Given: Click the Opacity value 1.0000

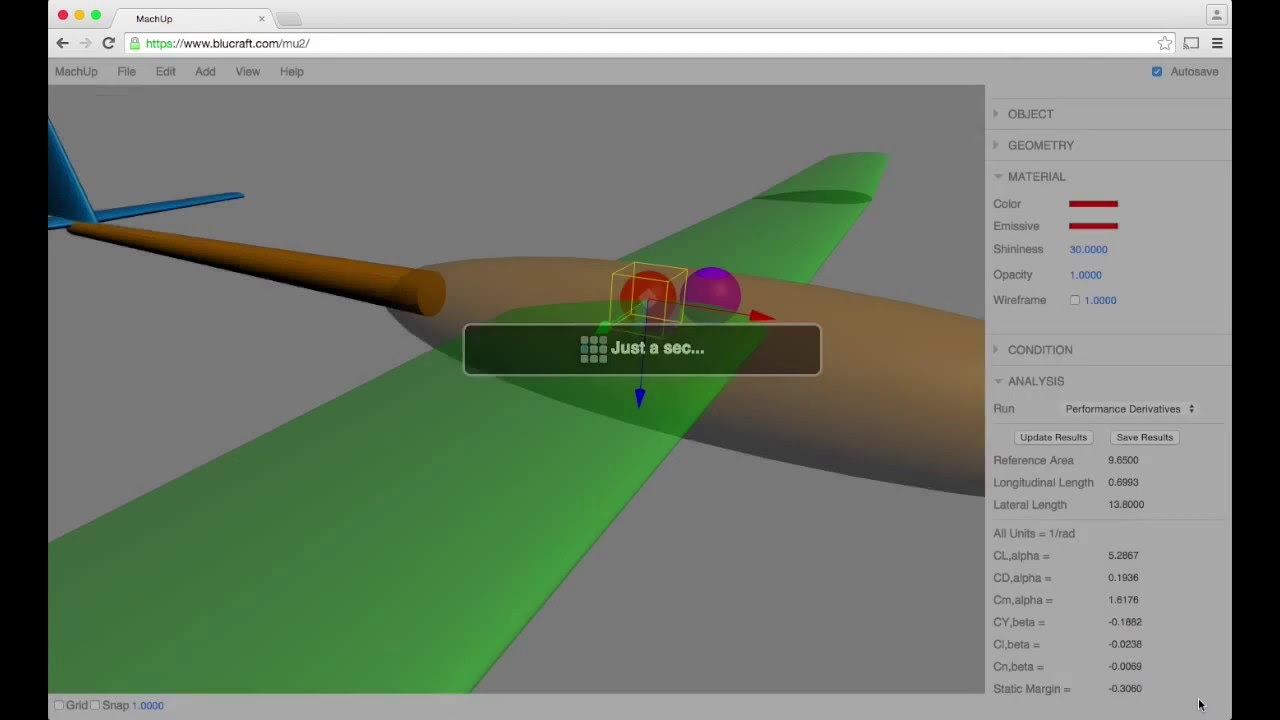Looking at the screenshot, I should click(1085, 275).
